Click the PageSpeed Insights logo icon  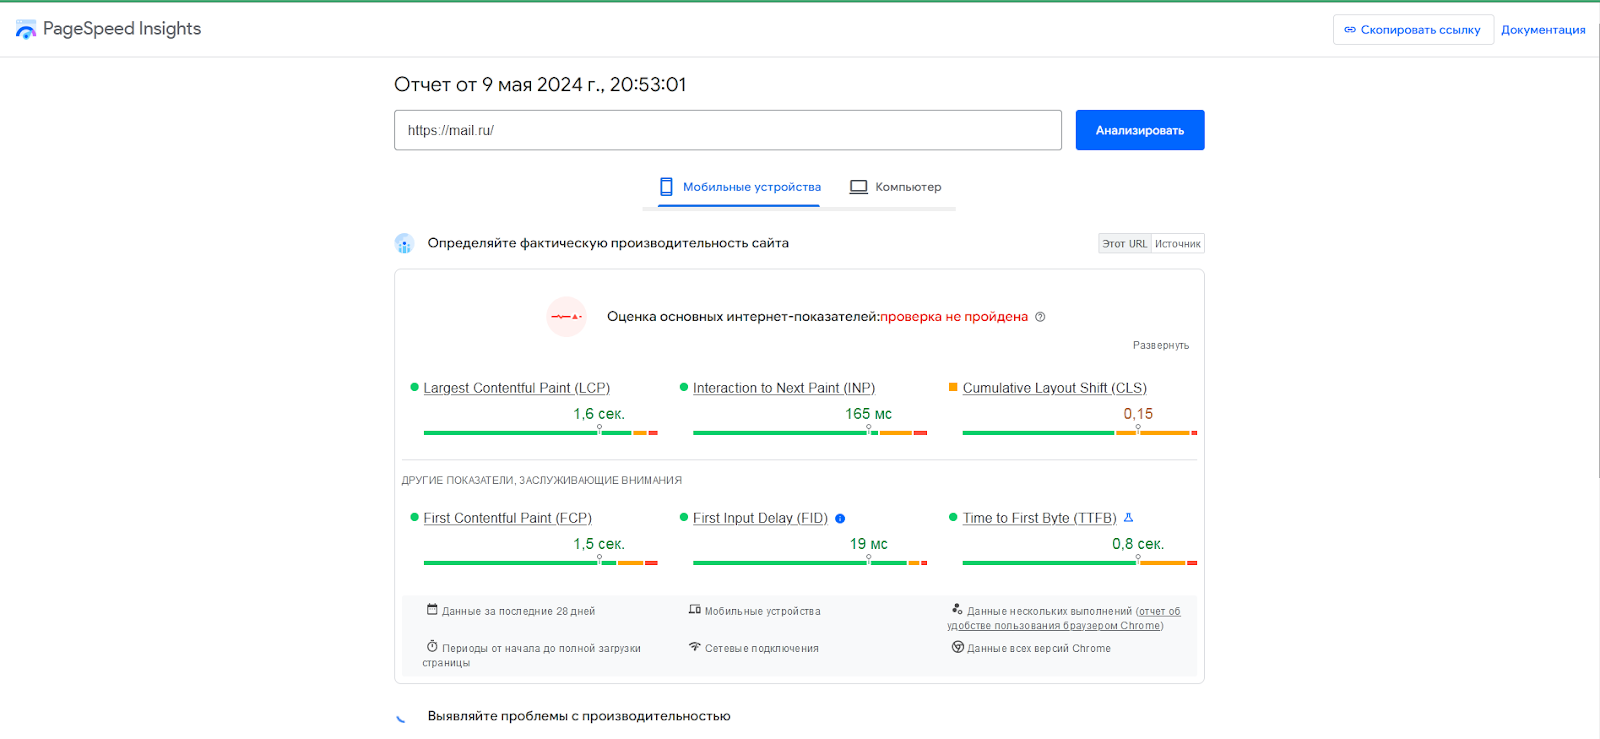[26, 30]
